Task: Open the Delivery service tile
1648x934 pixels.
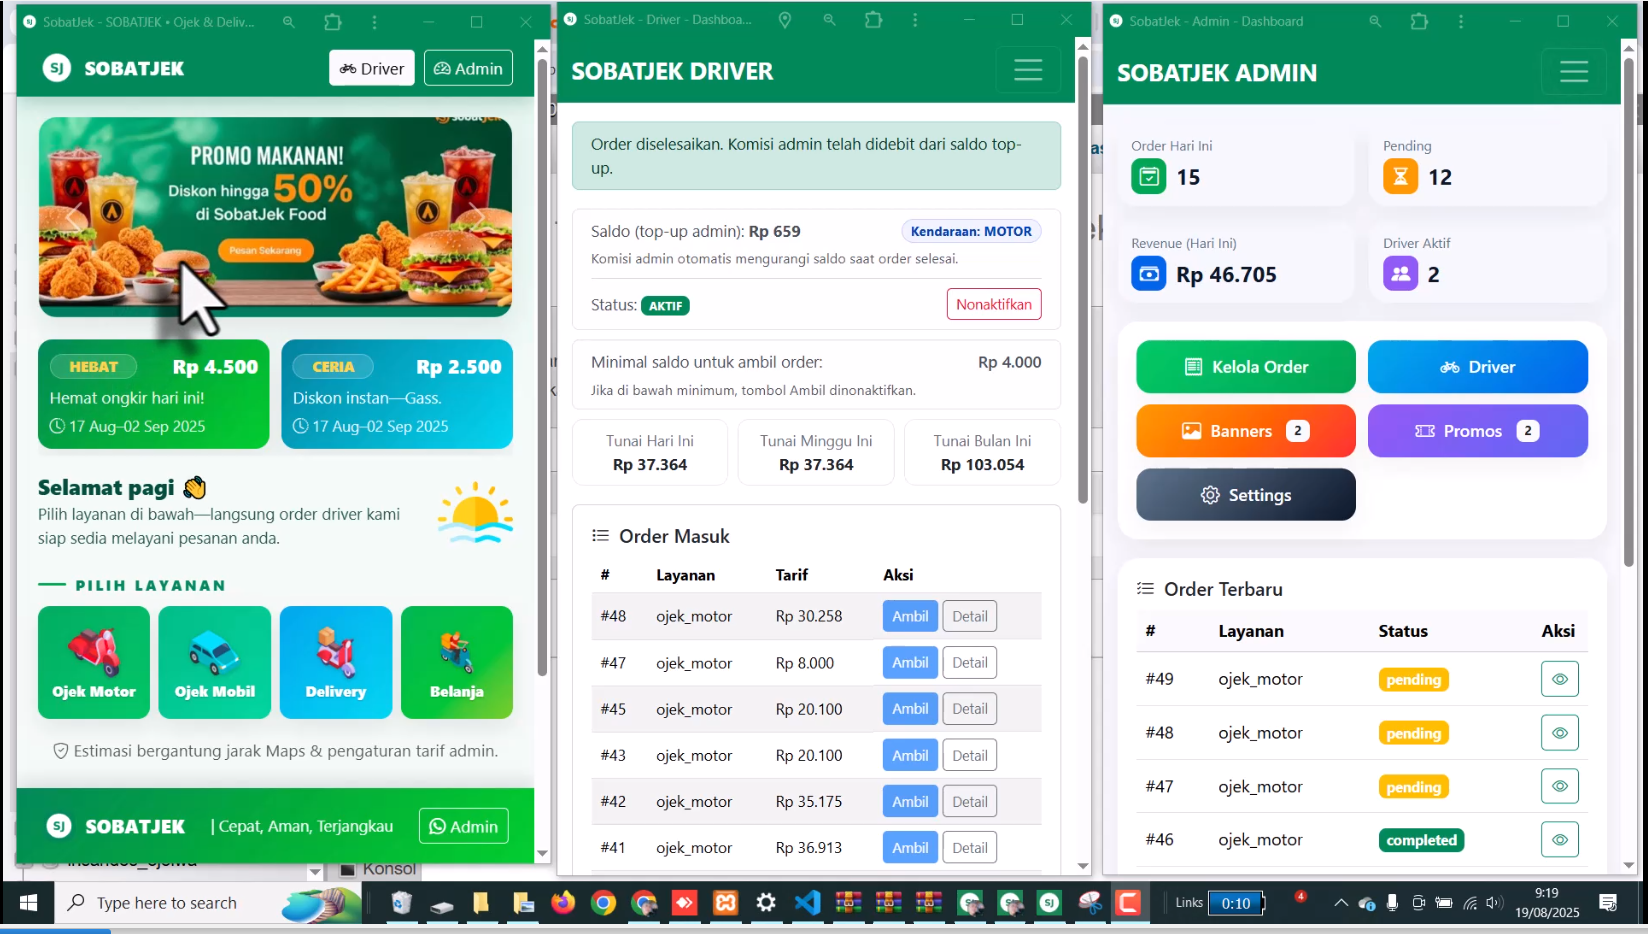Action: pos(336,662)
